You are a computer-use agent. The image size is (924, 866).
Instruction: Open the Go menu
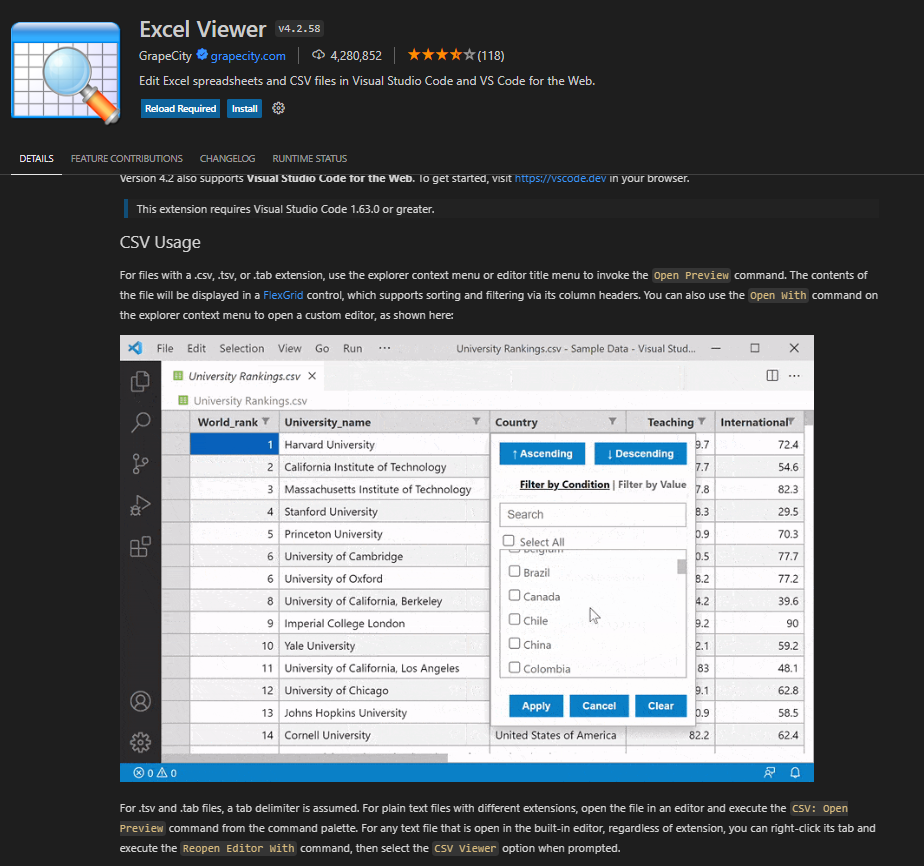(x=322, y=348)
